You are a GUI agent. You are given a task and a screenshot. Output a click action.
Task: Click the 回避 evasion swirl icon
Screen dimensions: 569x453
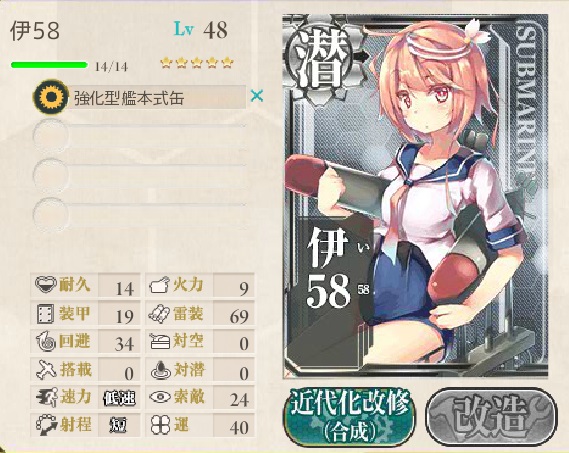pyautogui.click(x=45, y=342)
